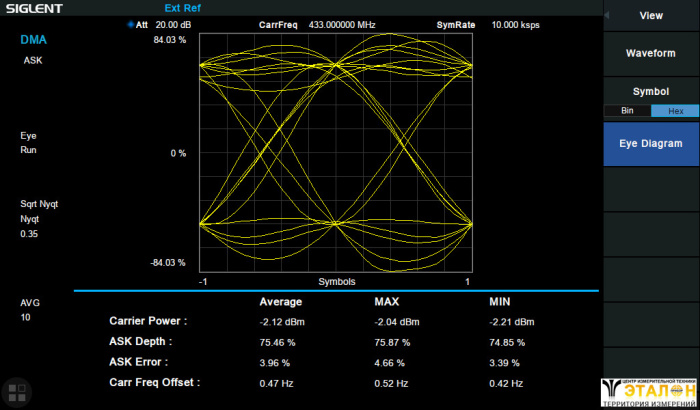Open the DMA mode label
The image size is (700, 410).
click(x=34, y=41)
